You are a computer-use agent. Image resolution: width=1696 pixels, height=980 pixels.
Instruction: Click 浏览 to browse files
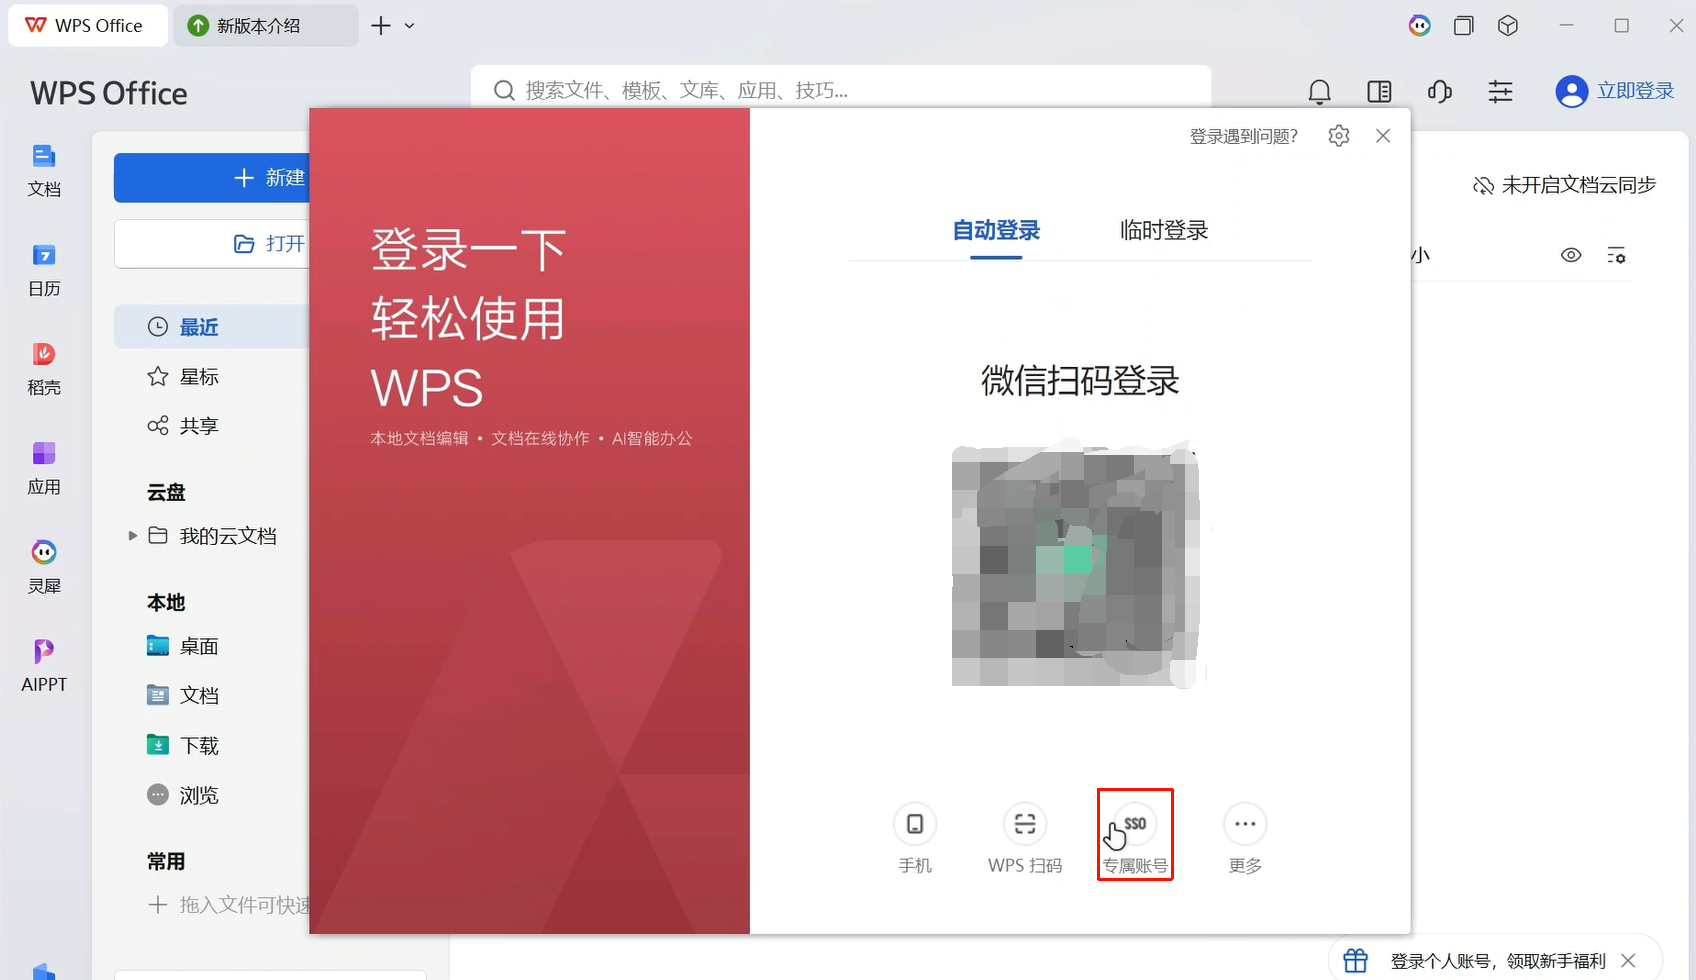point(183,795)
